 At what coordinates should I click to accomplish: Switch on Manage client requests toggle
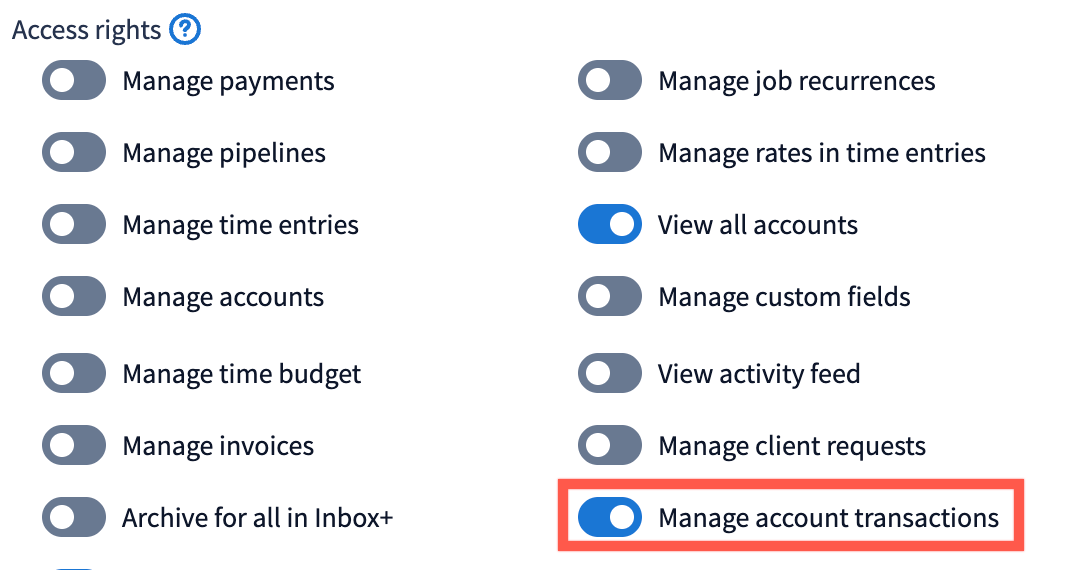pyautogui.click(x=610, y=446)
